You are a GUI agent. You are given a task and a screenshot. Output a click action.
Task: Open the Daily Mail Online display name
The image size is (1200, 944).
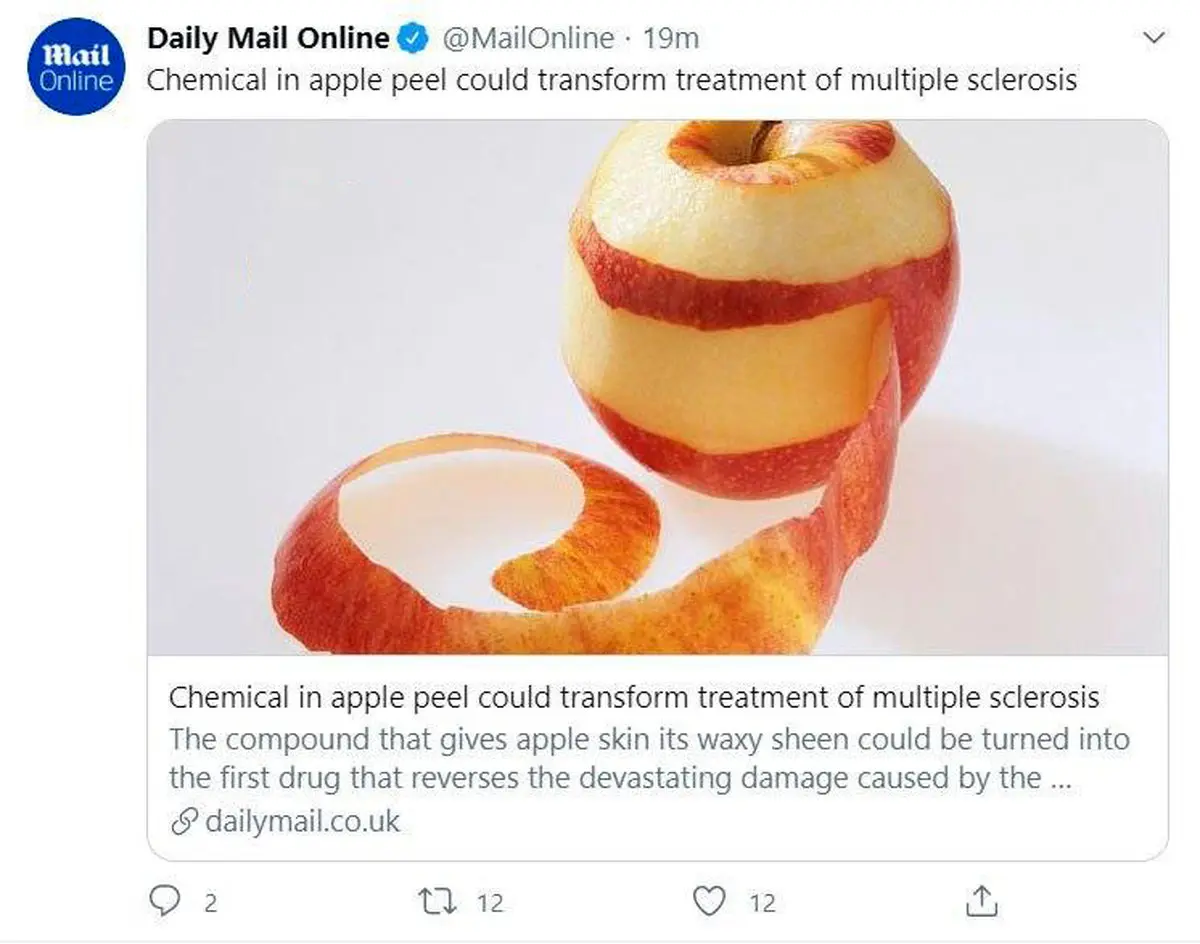(x=268, y=39)
